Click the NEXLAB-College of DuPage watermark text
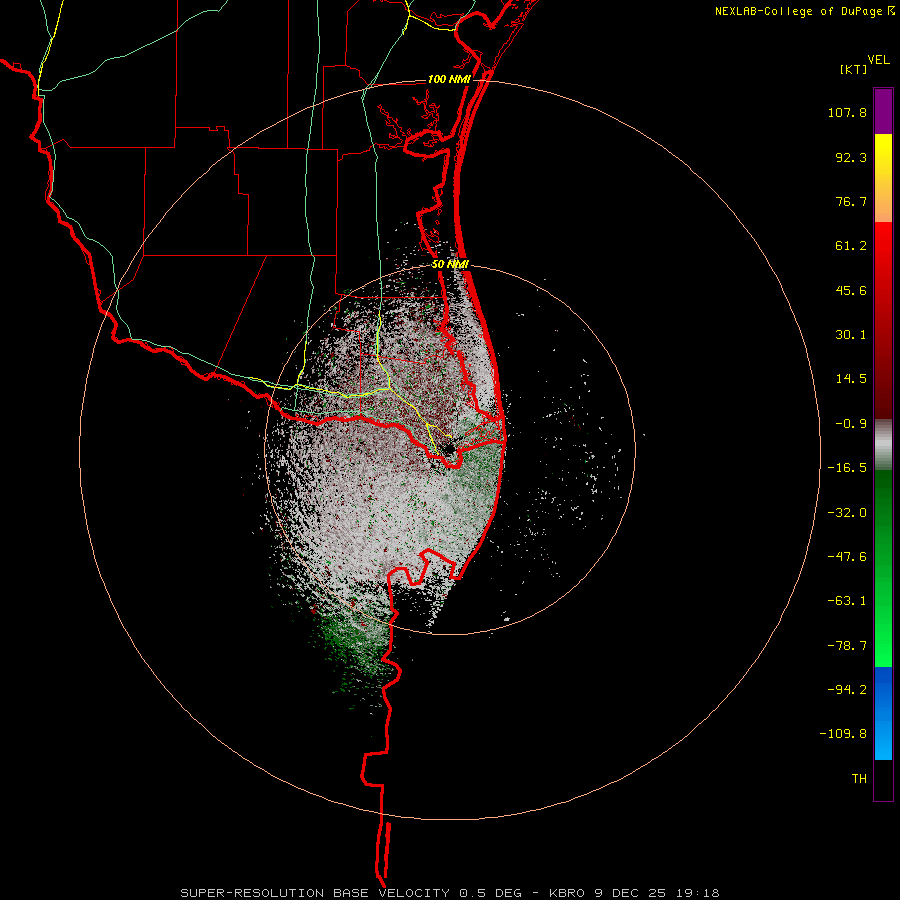This screenshot has height=900, width=900. [x=804, y=11]
